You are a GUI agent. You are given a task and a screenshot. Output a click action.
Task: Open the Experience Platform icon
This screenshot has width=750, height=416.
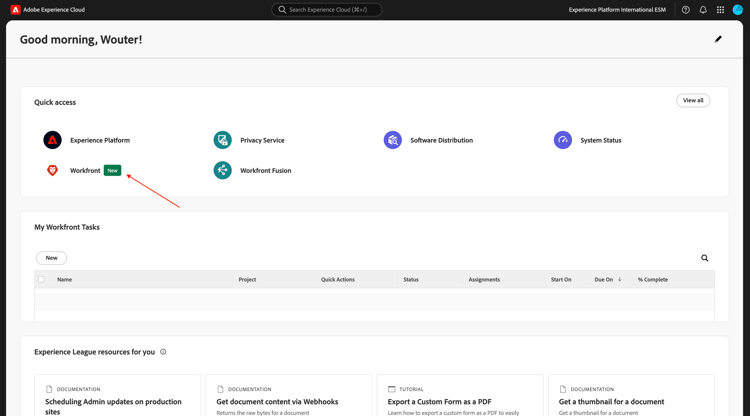tap(53, 140)
